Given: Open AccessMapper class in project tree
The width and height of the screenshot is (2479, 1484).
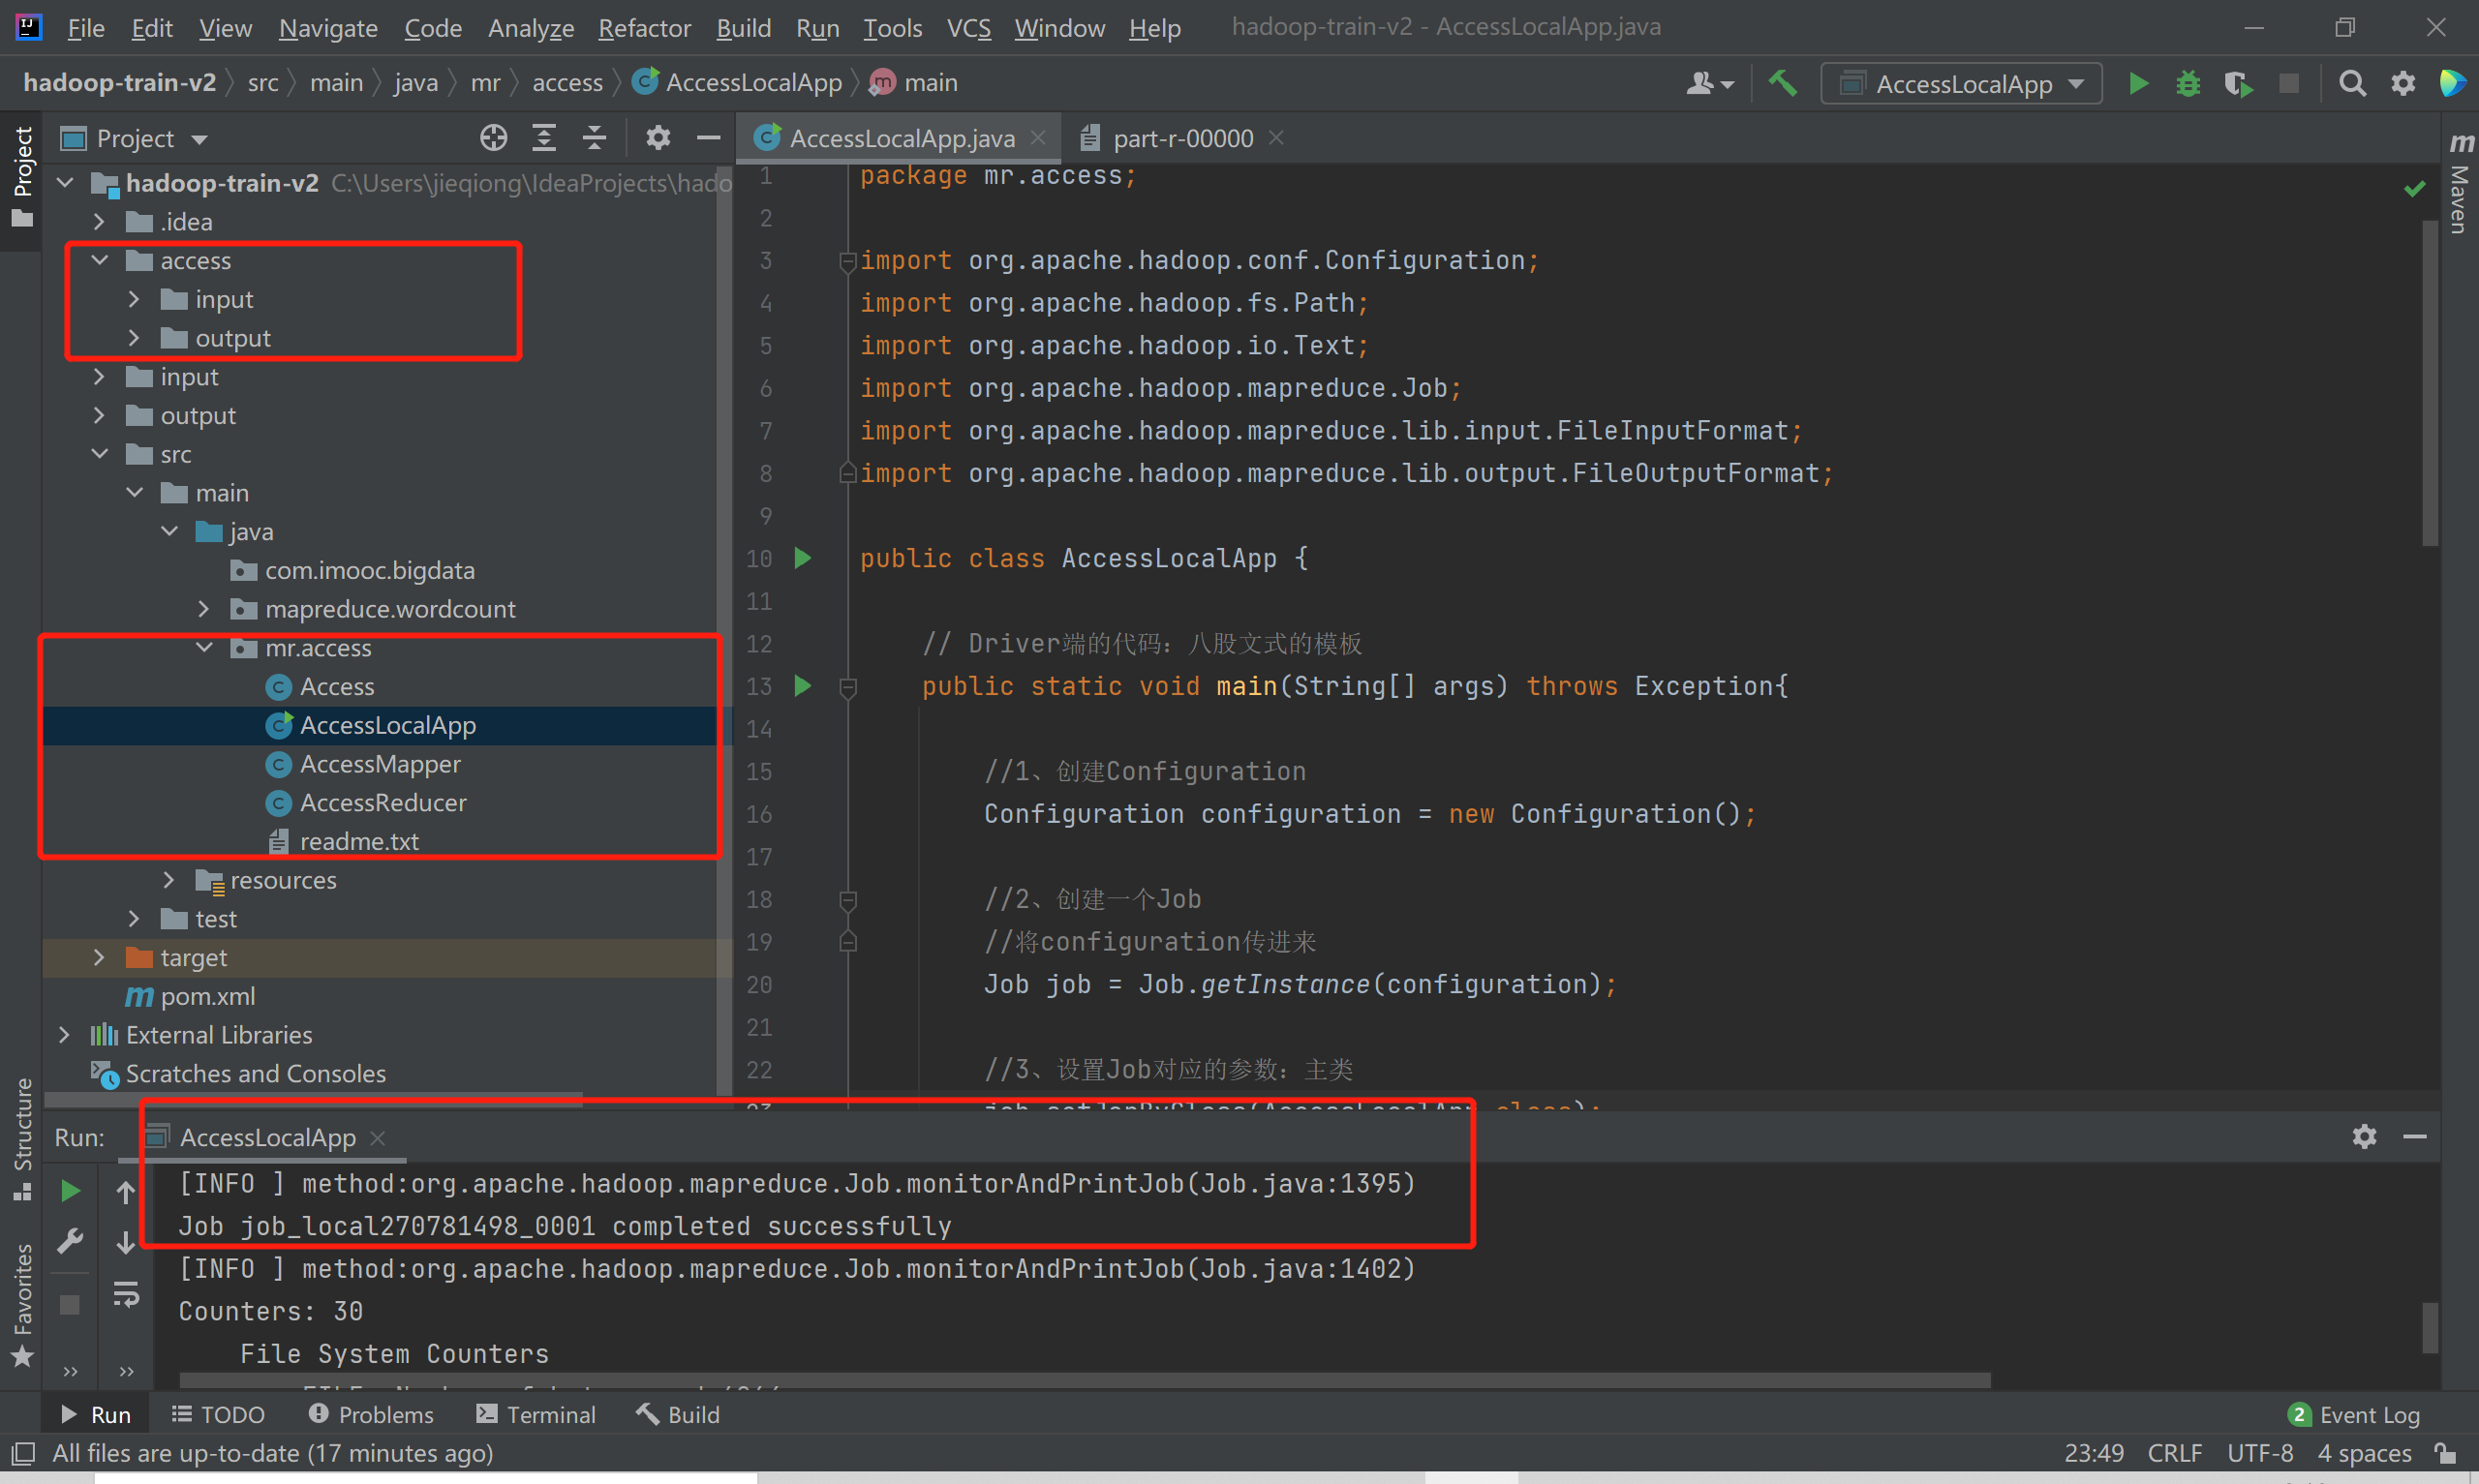Looking at the screenshot, I should coord(380,764).
